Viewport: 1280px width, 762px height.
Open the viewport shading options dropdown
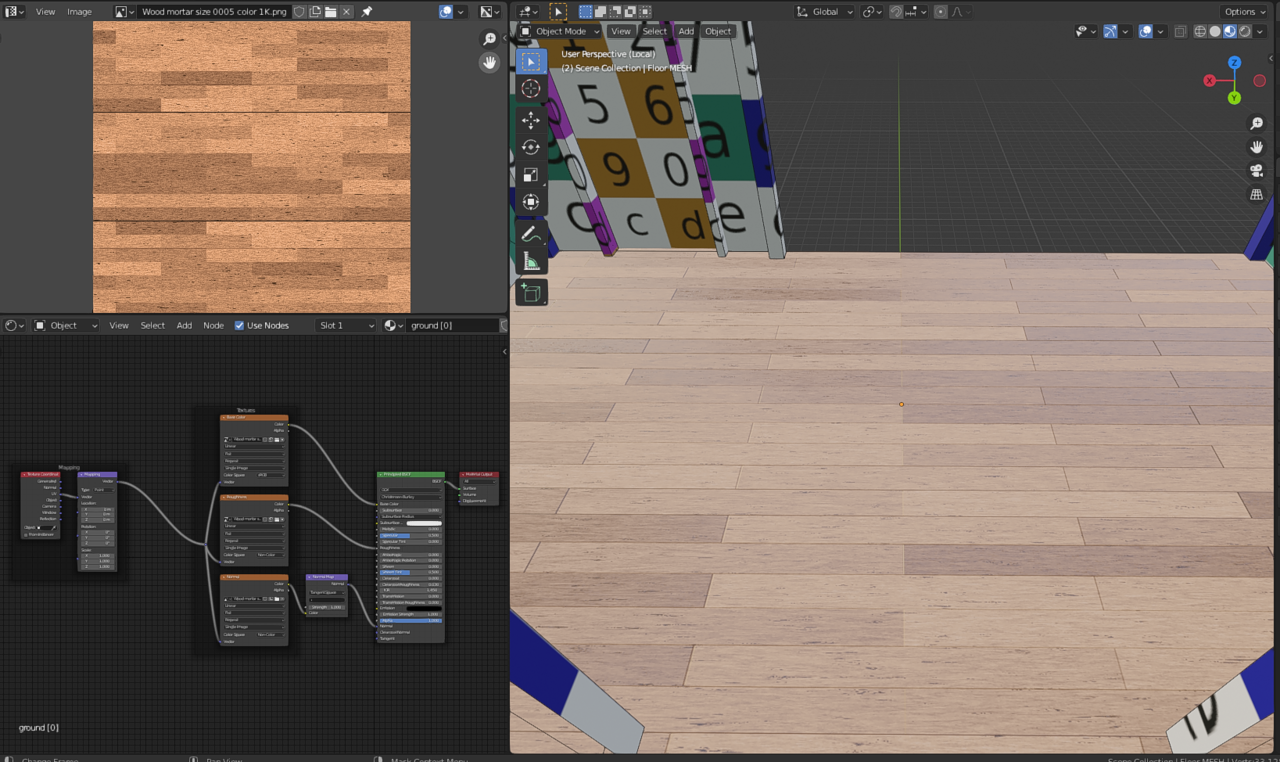[1261, 31]
